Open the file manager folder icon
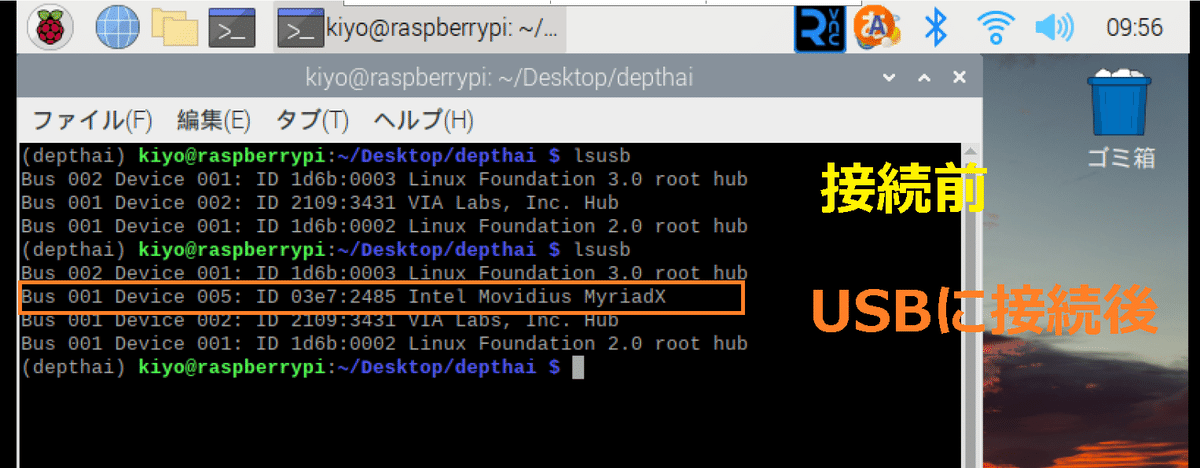1200x468 pixels. point(174,28)
